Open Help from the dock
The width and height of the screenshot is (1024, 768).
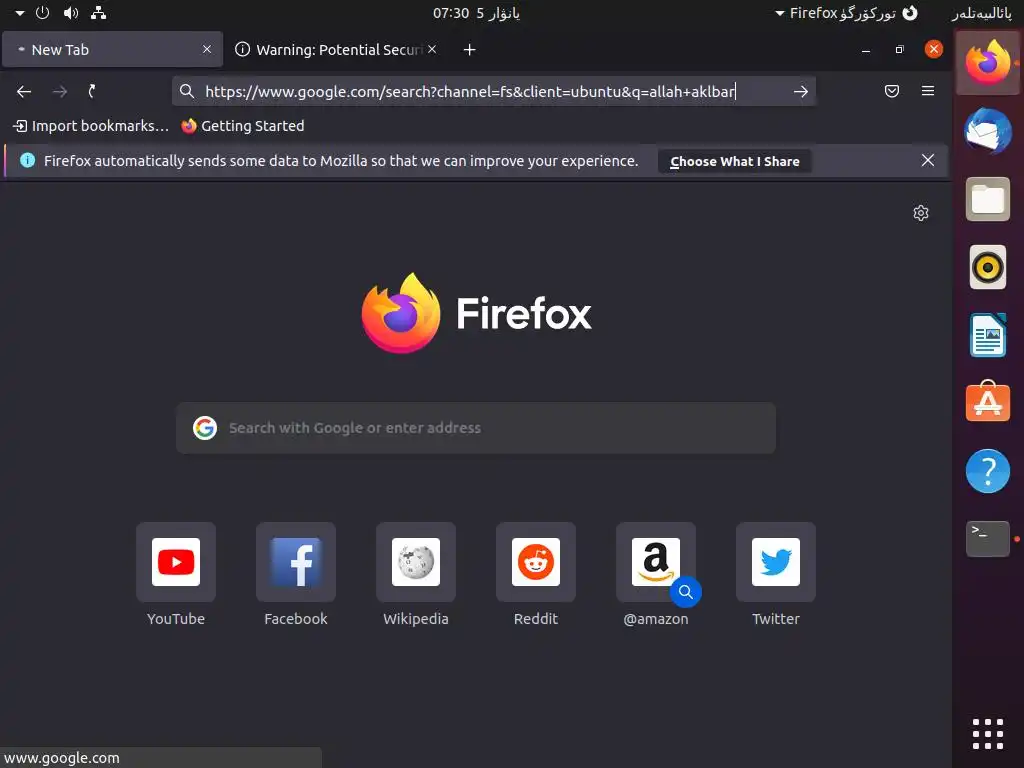point(987,471)
